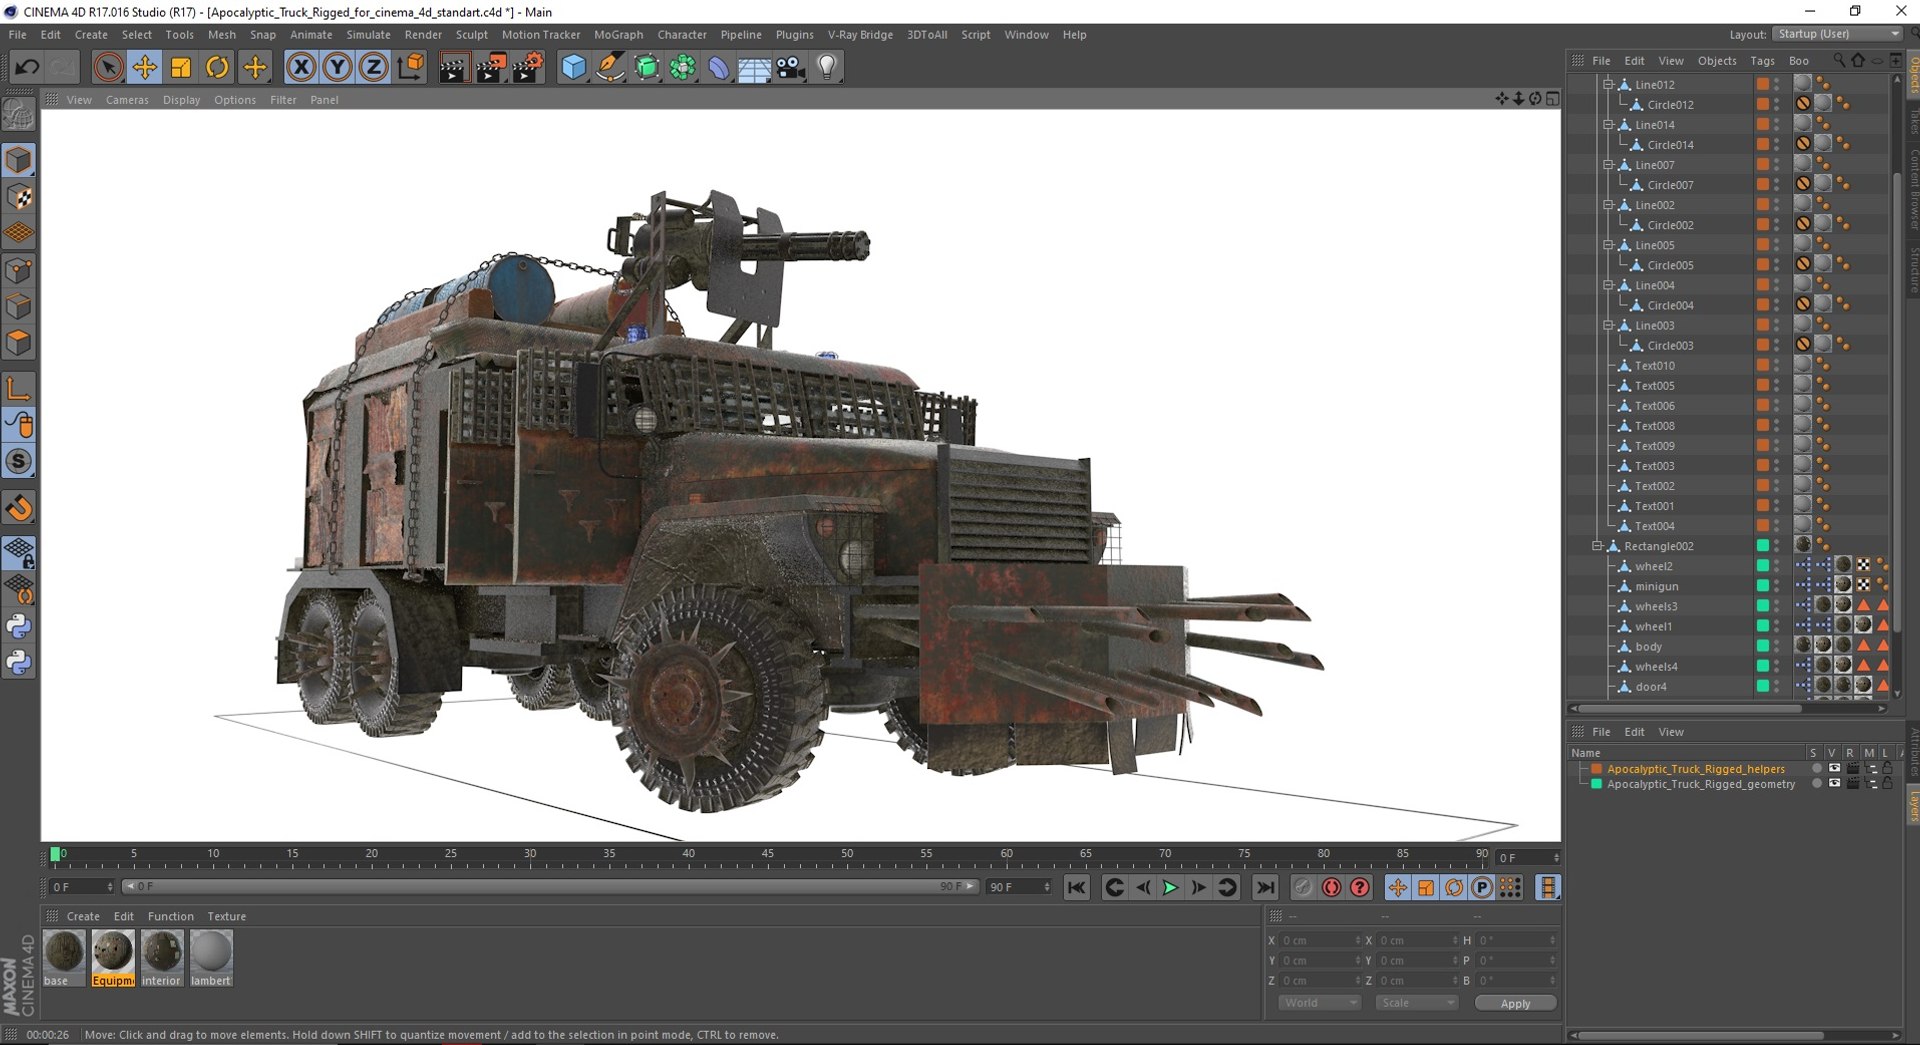Open the lower Python script icon

click(19, 662)
